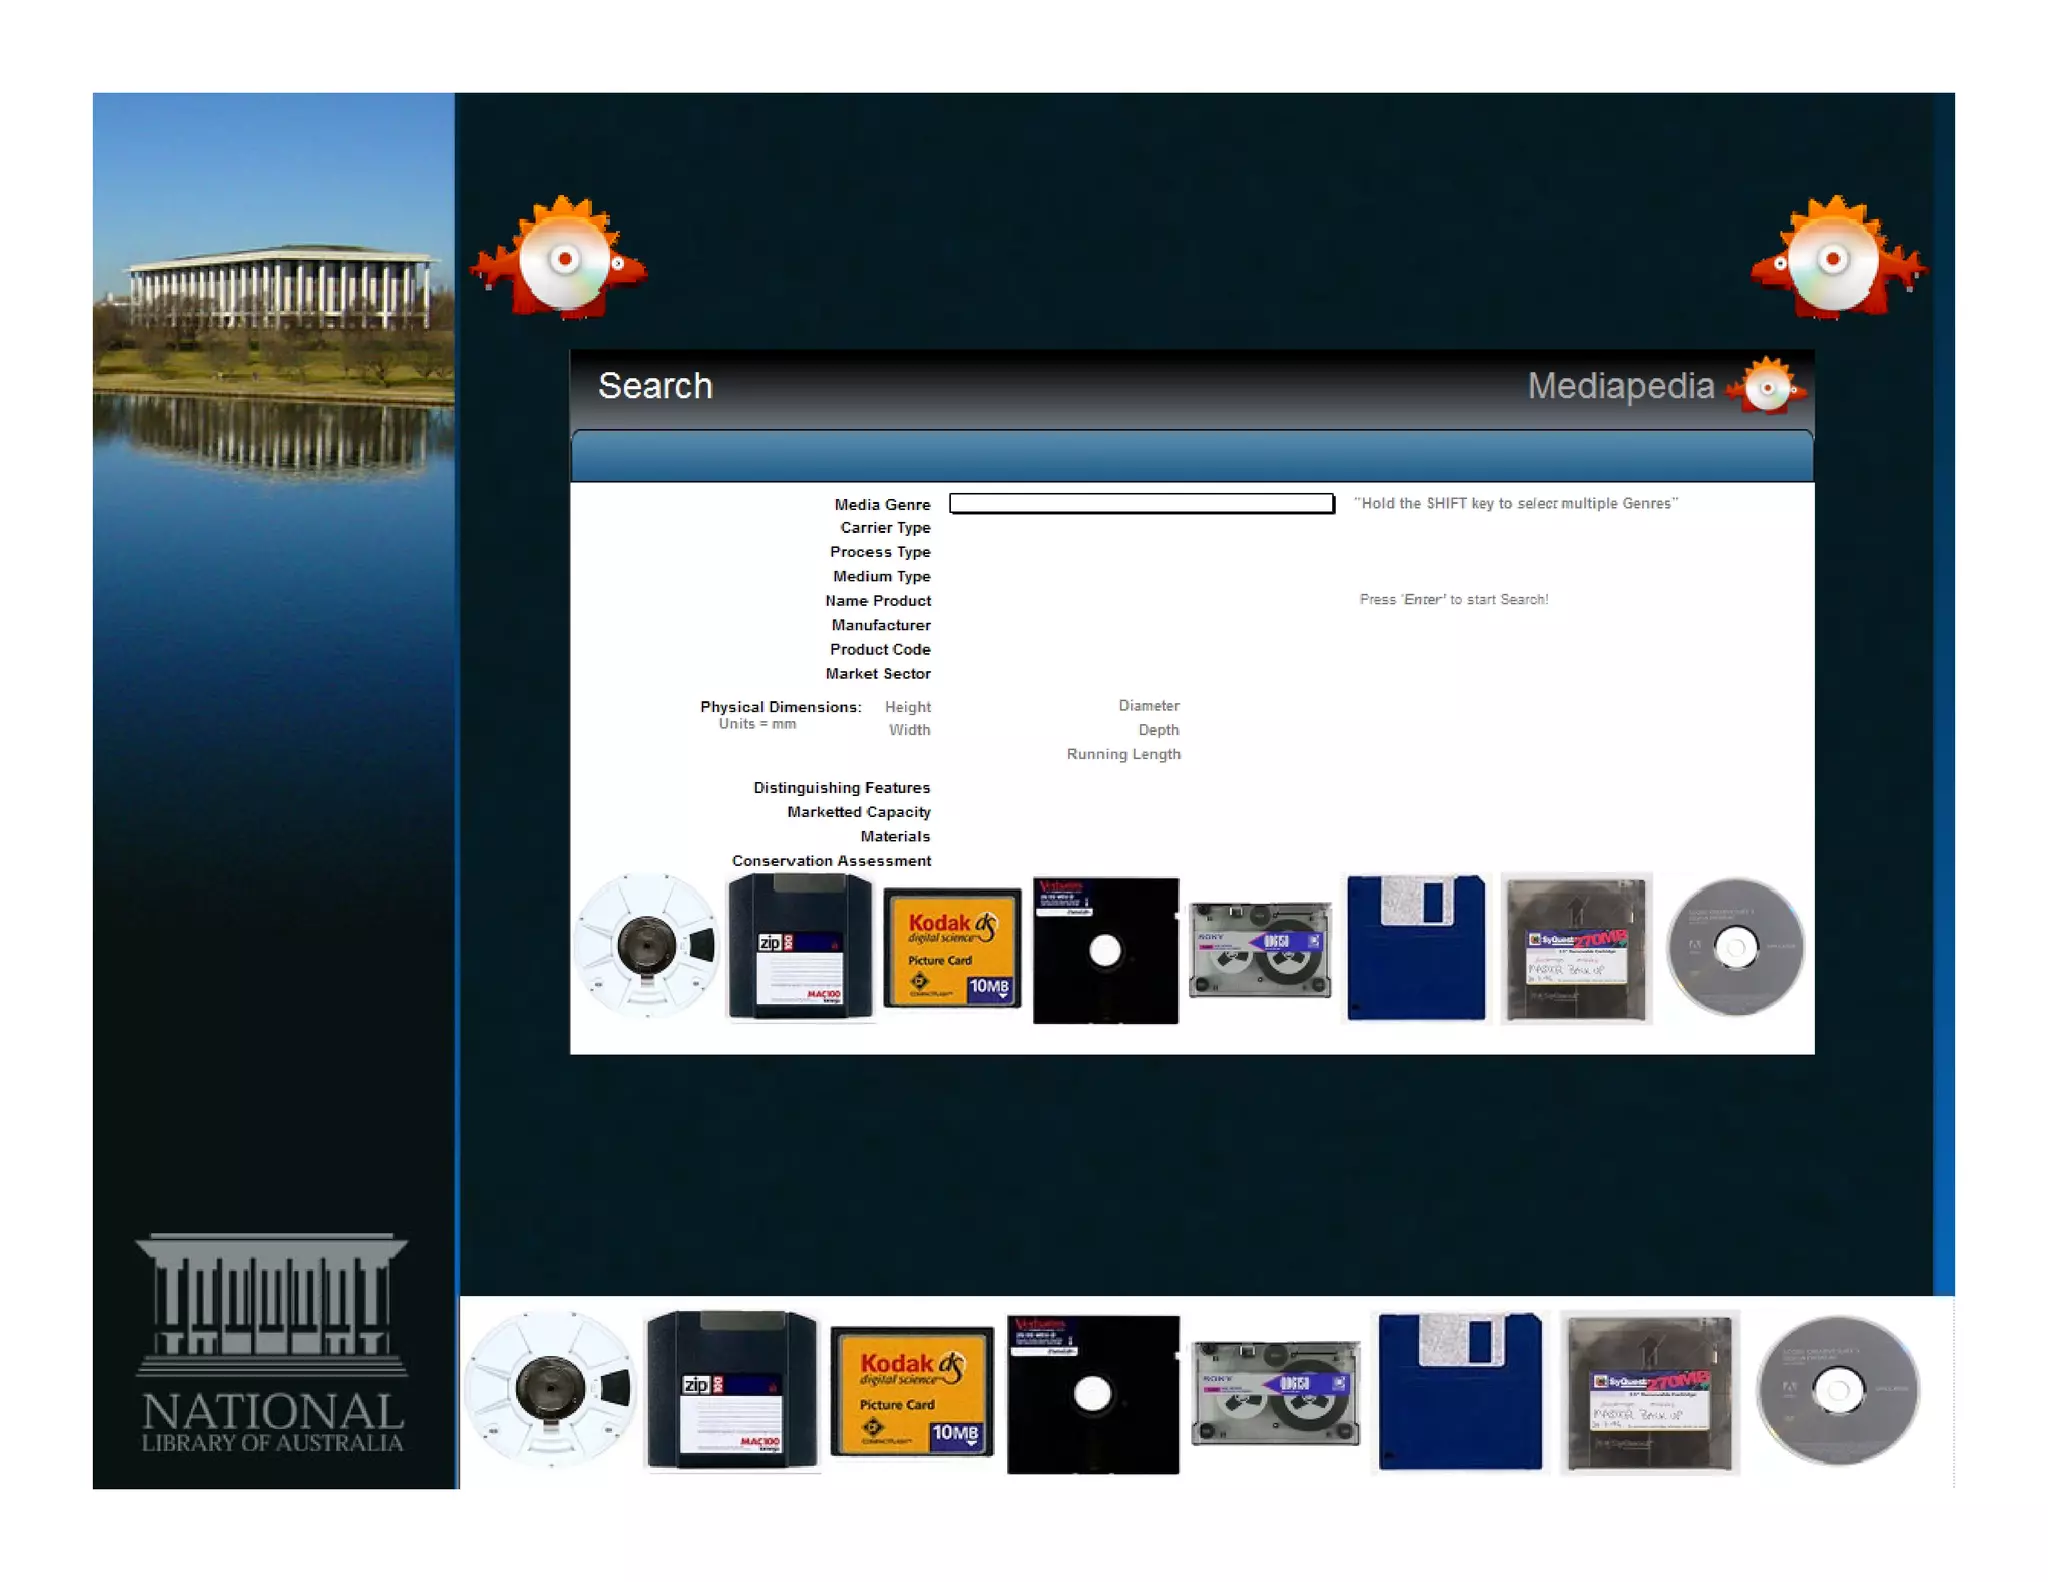Select the SyQuest 270MB cartridge image in panel
This screenshot has height=1582, width=2048.
click(x=1576, y=948)
